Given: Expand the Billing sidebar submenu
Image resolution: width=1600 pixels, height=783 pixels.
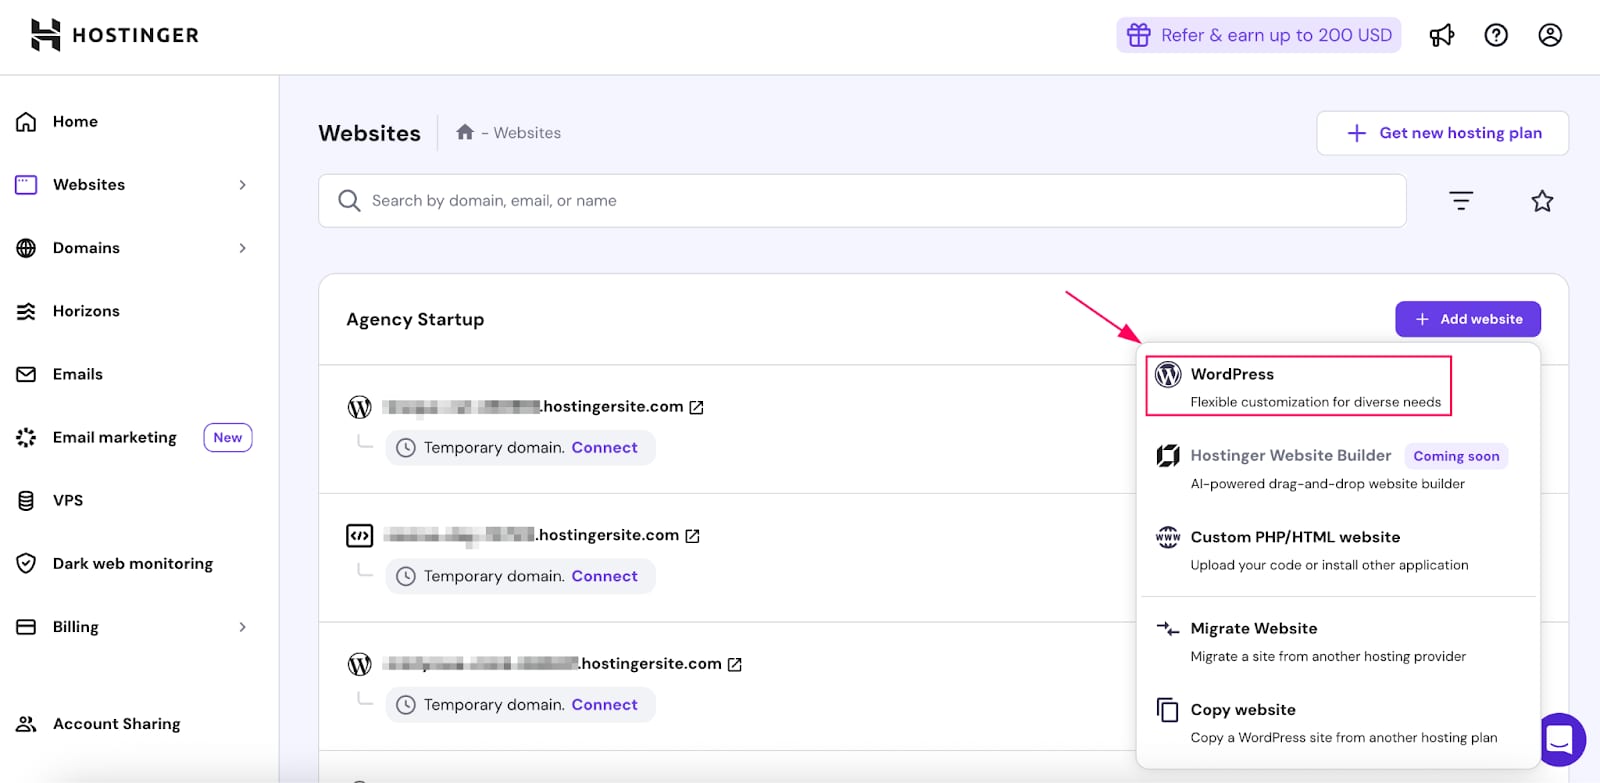Looking at the screenshot, I should pos(242,627).
